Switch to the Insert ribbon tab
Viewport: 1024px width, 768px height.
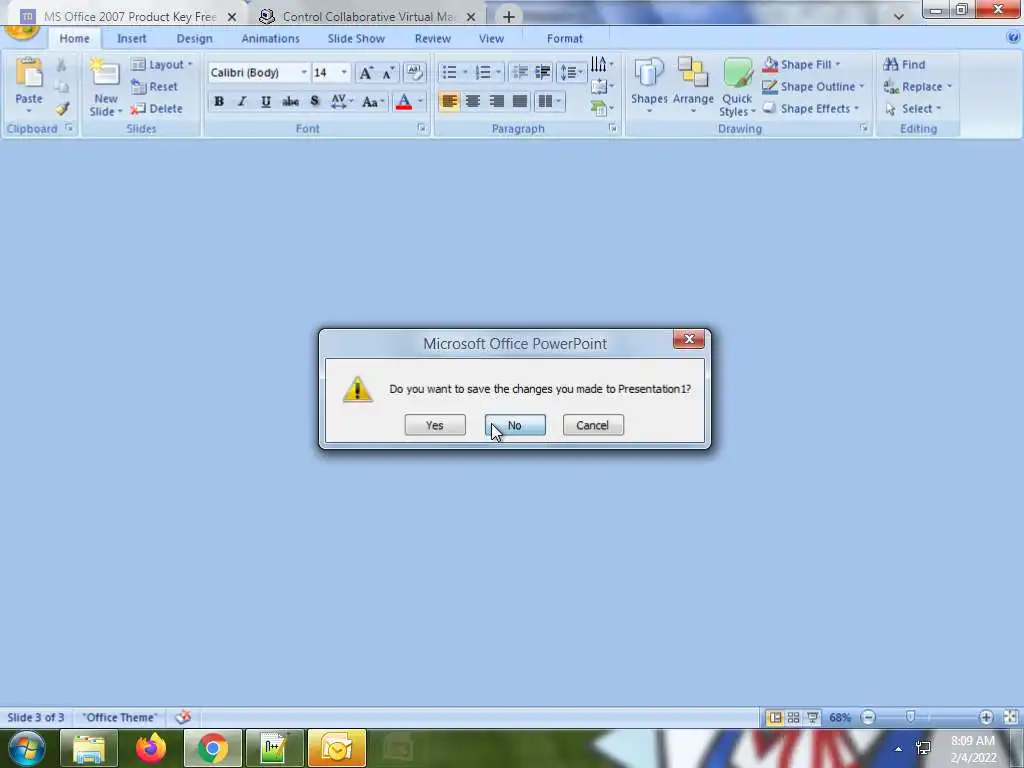pyautogui.click(x=132, y=39)
